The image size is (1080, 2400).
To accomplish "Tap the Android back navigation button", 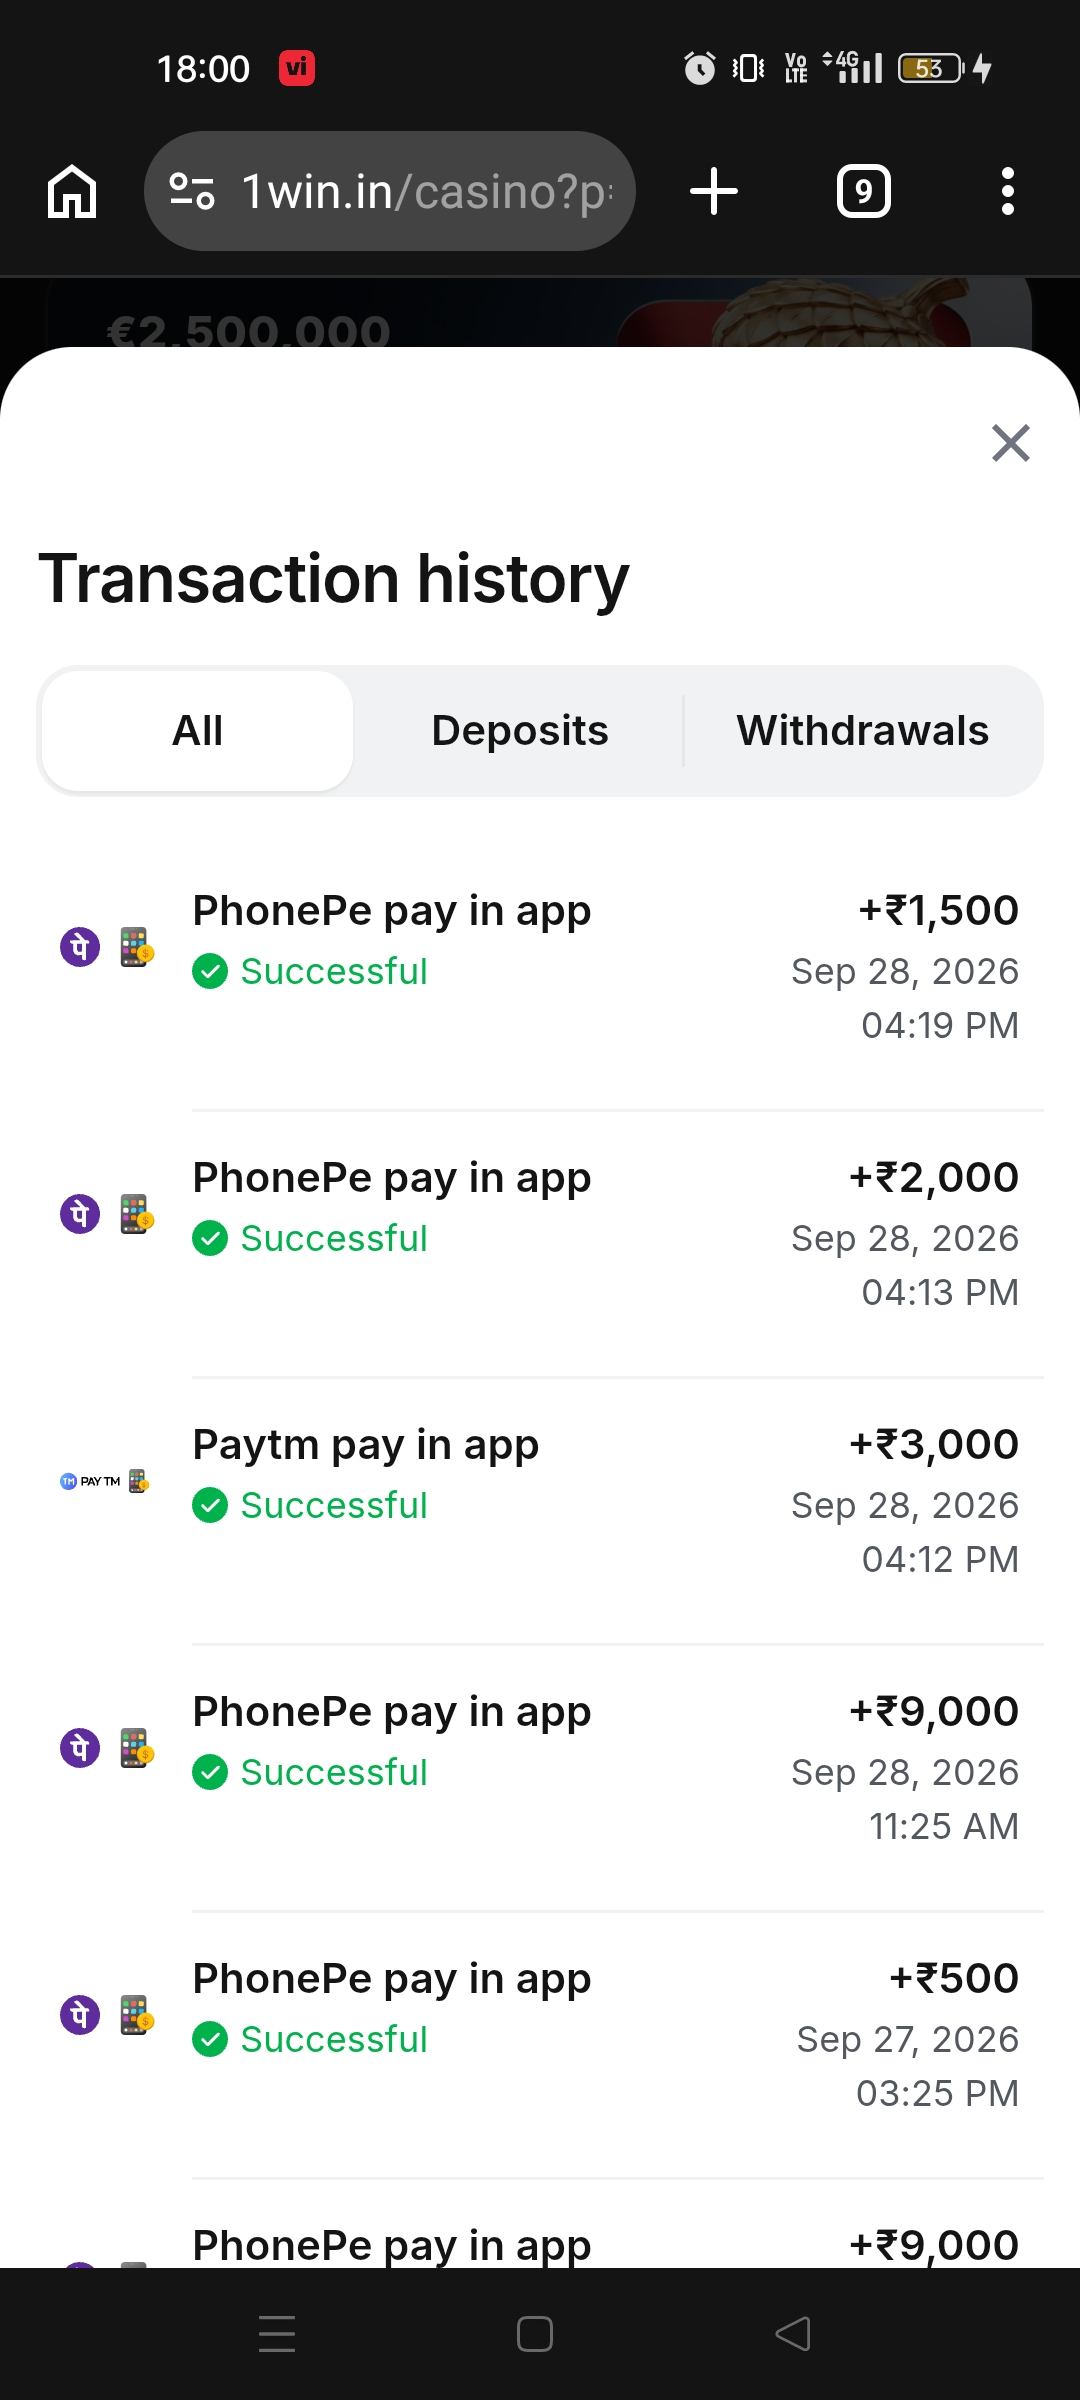I will click(x=793, y=2334).
